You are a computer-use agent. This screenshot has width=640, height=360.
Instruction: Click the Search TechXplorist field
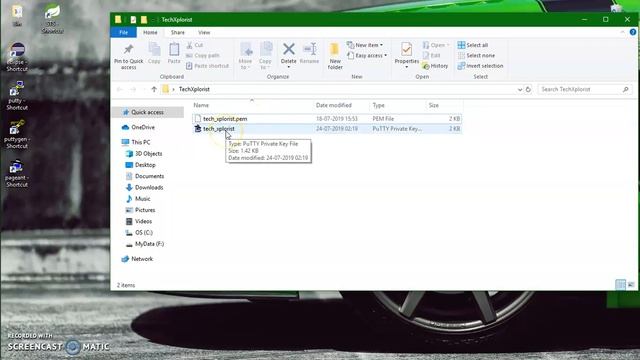pyautogui.click(x=585, y=89)
